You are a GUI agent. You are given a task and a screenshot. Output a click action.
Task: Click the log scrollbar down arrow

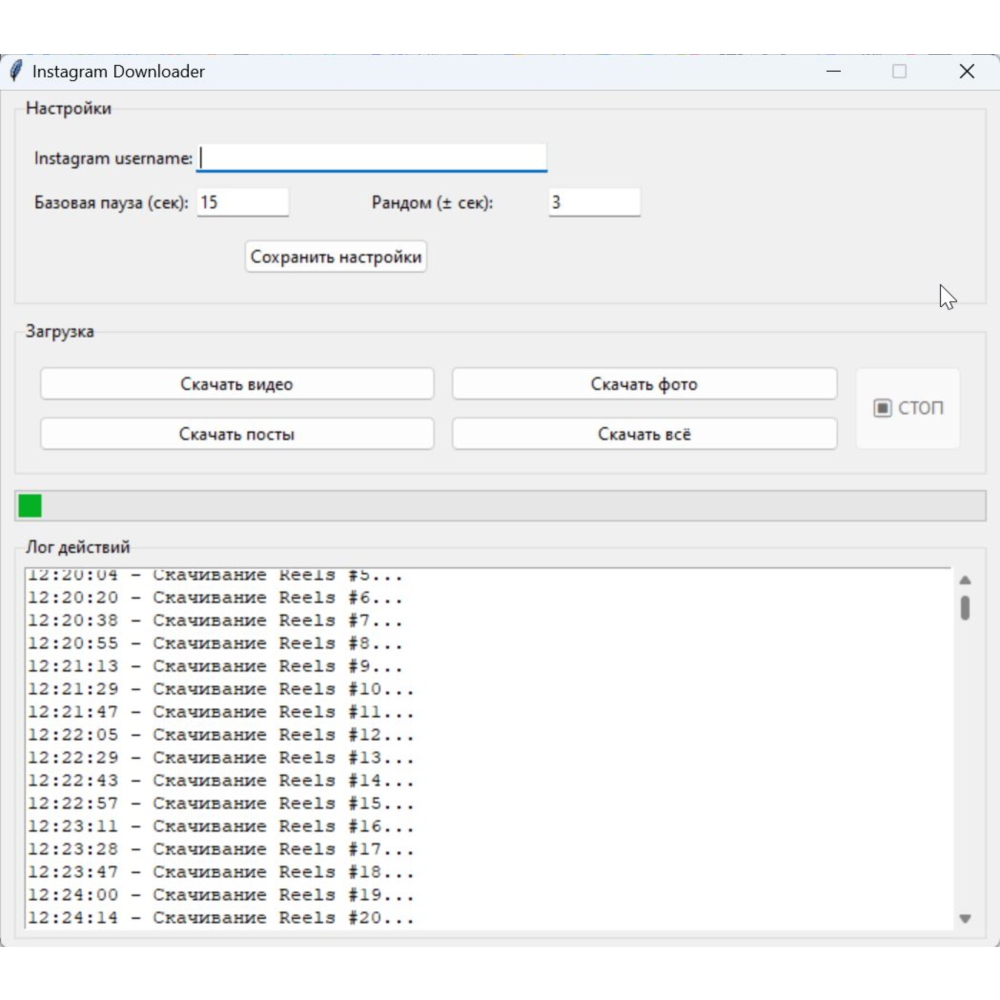pos(965,918)
